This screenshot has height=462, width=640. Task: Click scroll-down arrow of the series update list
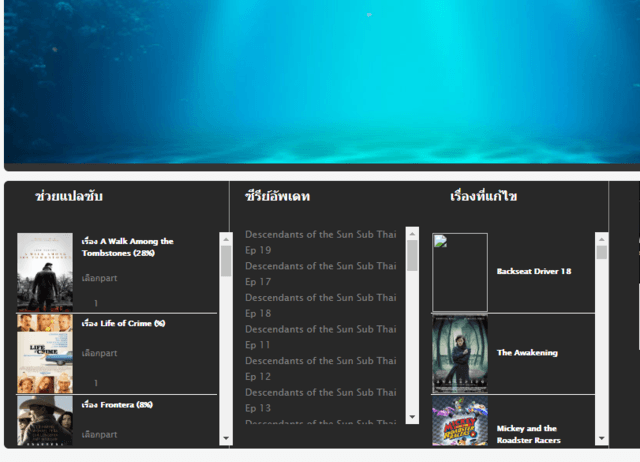click(412, 417)
